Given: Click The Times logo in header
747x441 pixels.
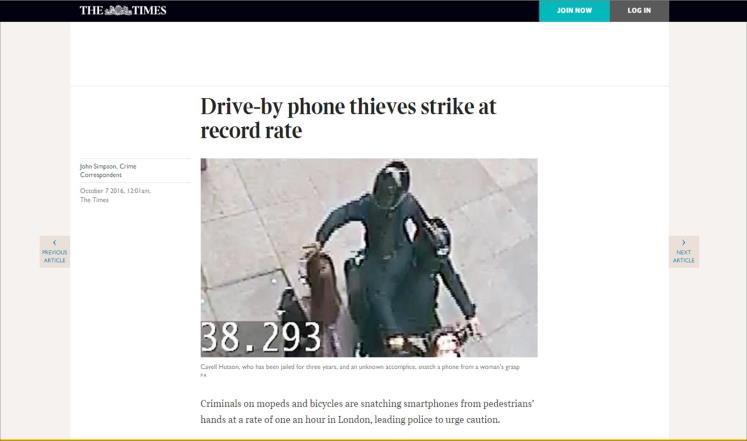Looking at the screenshot, I should (x=123, y=10).
